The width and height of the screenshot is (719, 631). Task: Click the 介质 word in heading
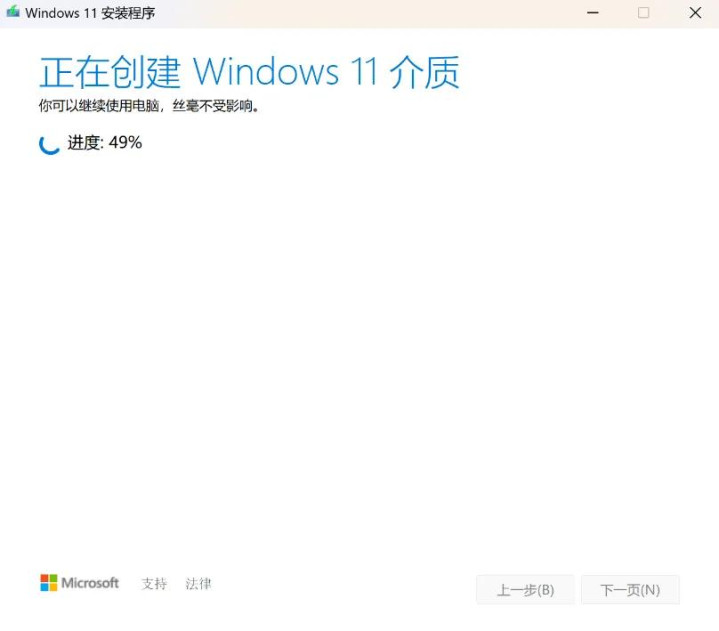point(424,72)
